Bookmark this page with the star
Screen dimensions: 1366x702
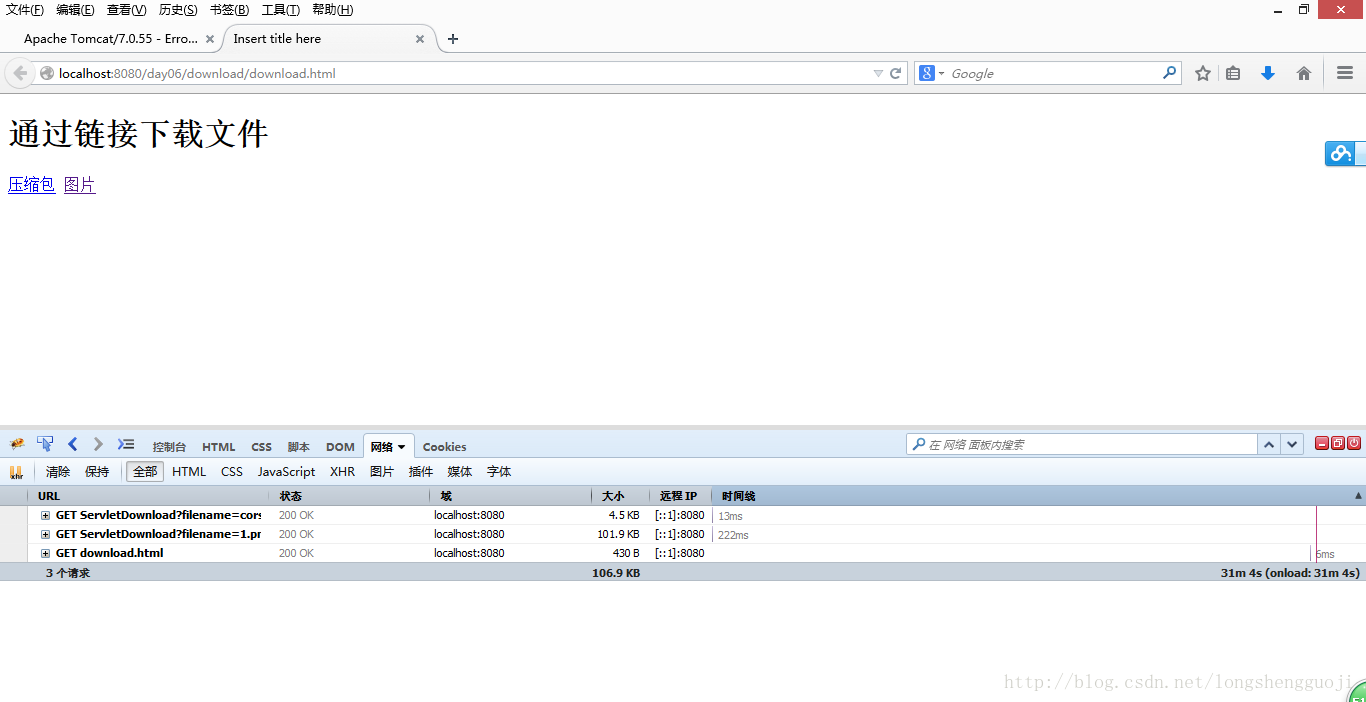pos(1203,73)
